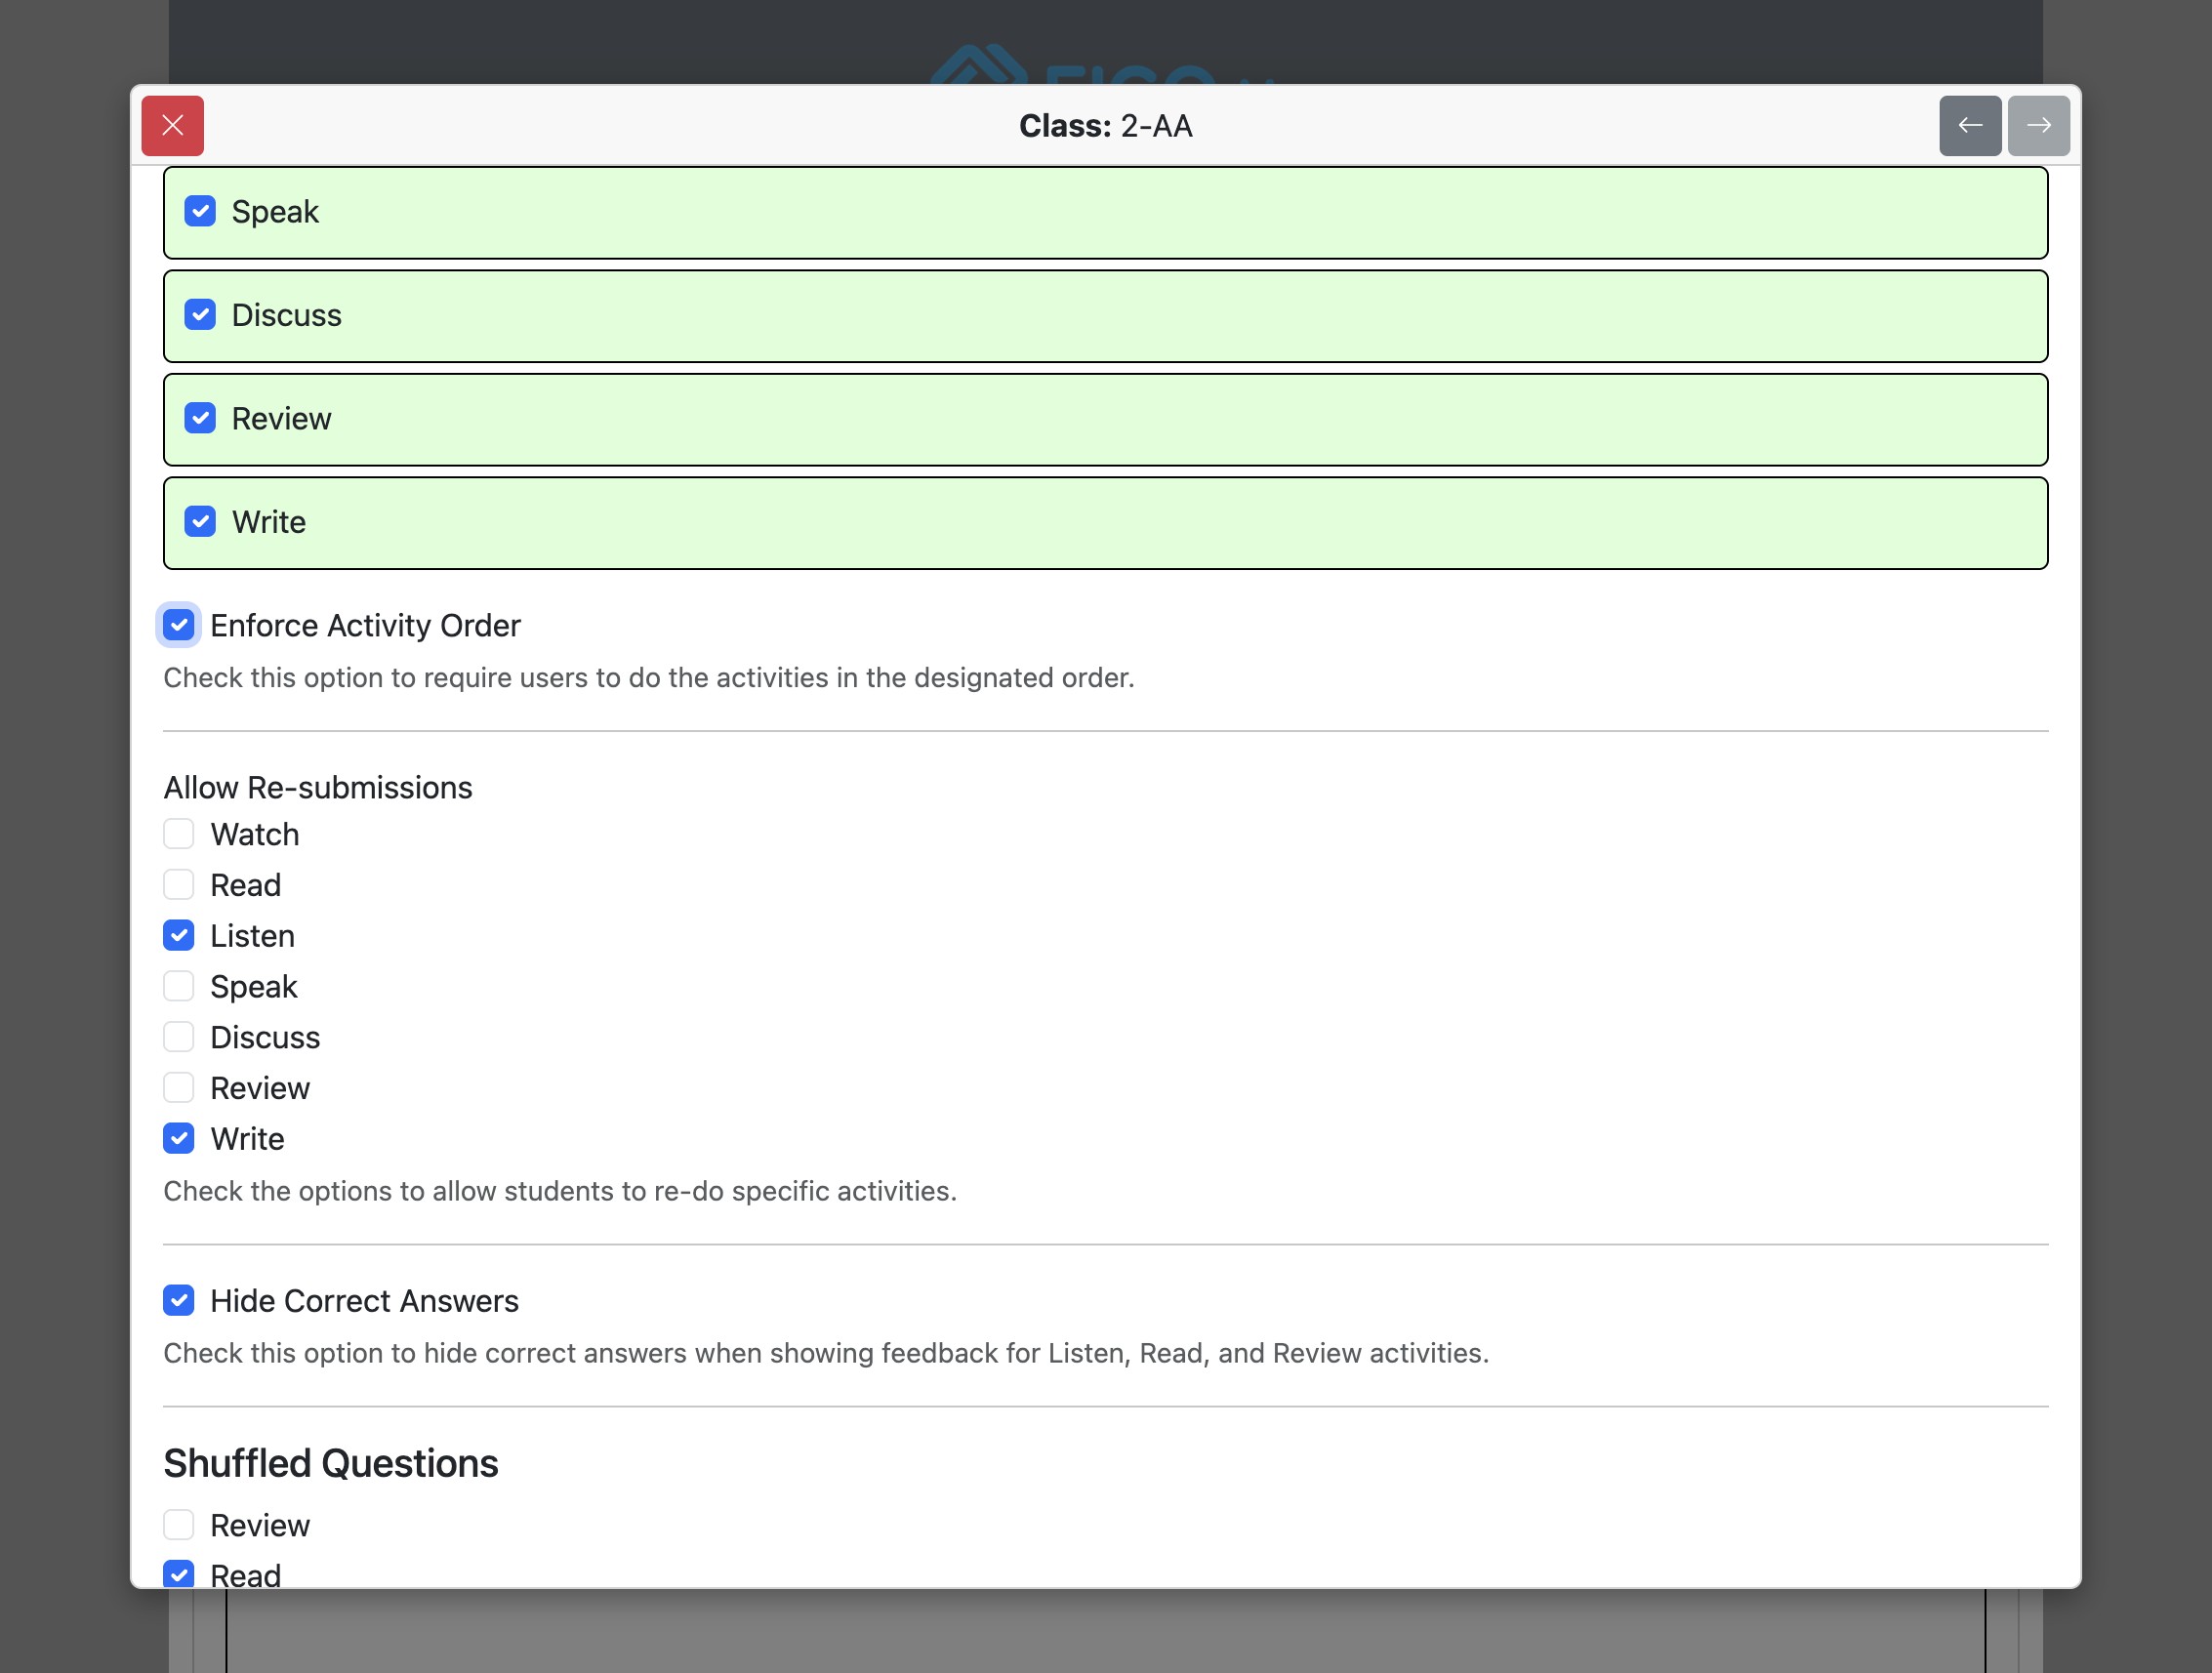Click the Discuss label in green row

point(287,315)
